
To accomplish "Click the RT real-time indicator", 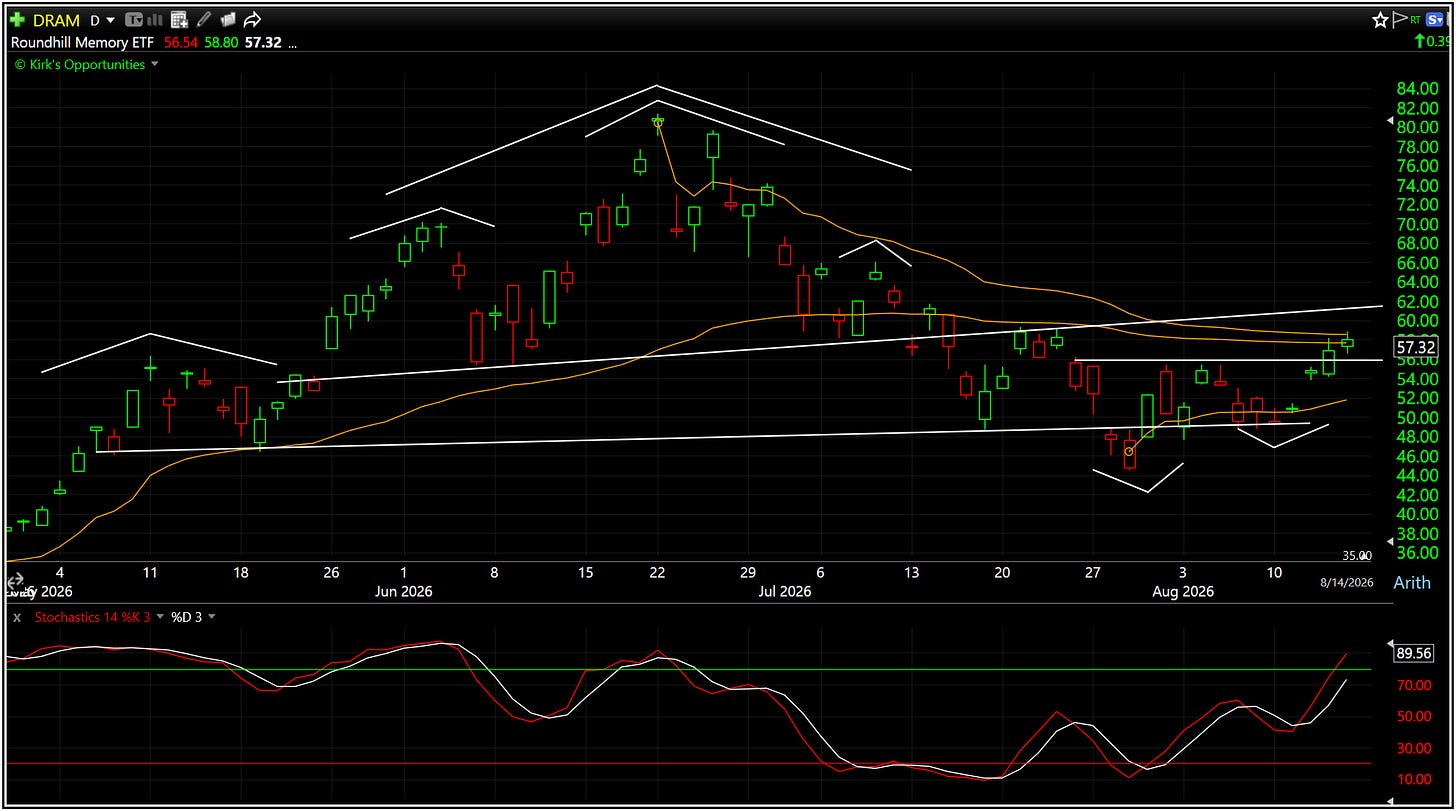I will tap(1415, 19).
